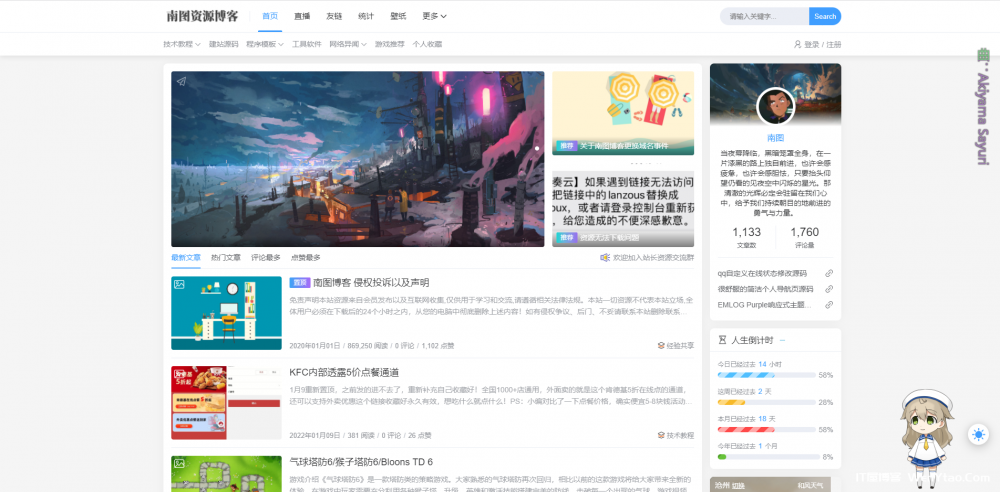Click the 1,760 评论量 stat
1000x492 pixels.
click(x=805, y=237)
